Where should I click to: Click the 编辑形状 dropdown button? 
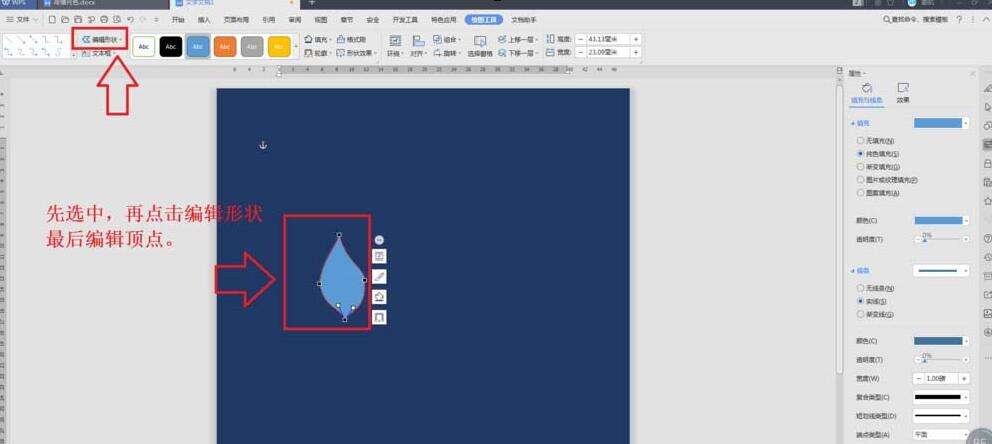(x=102, y=39)
